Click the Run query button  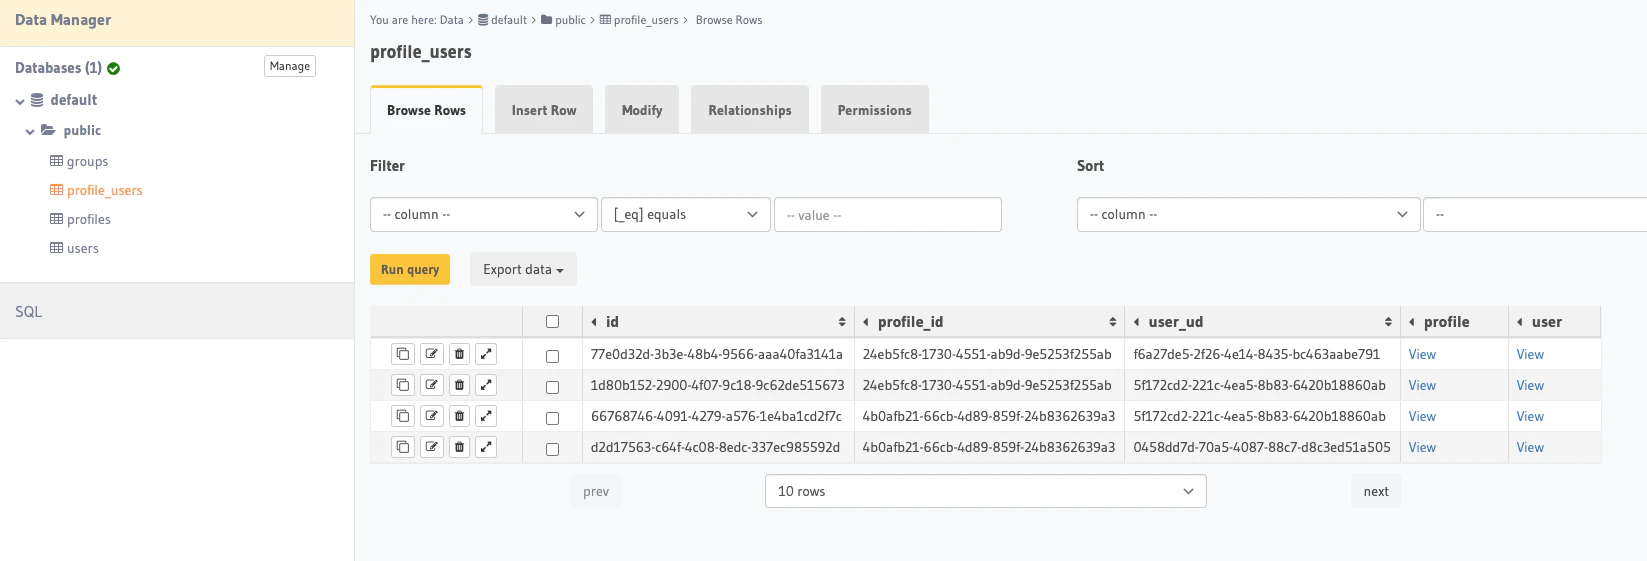(x=410, y=269)
